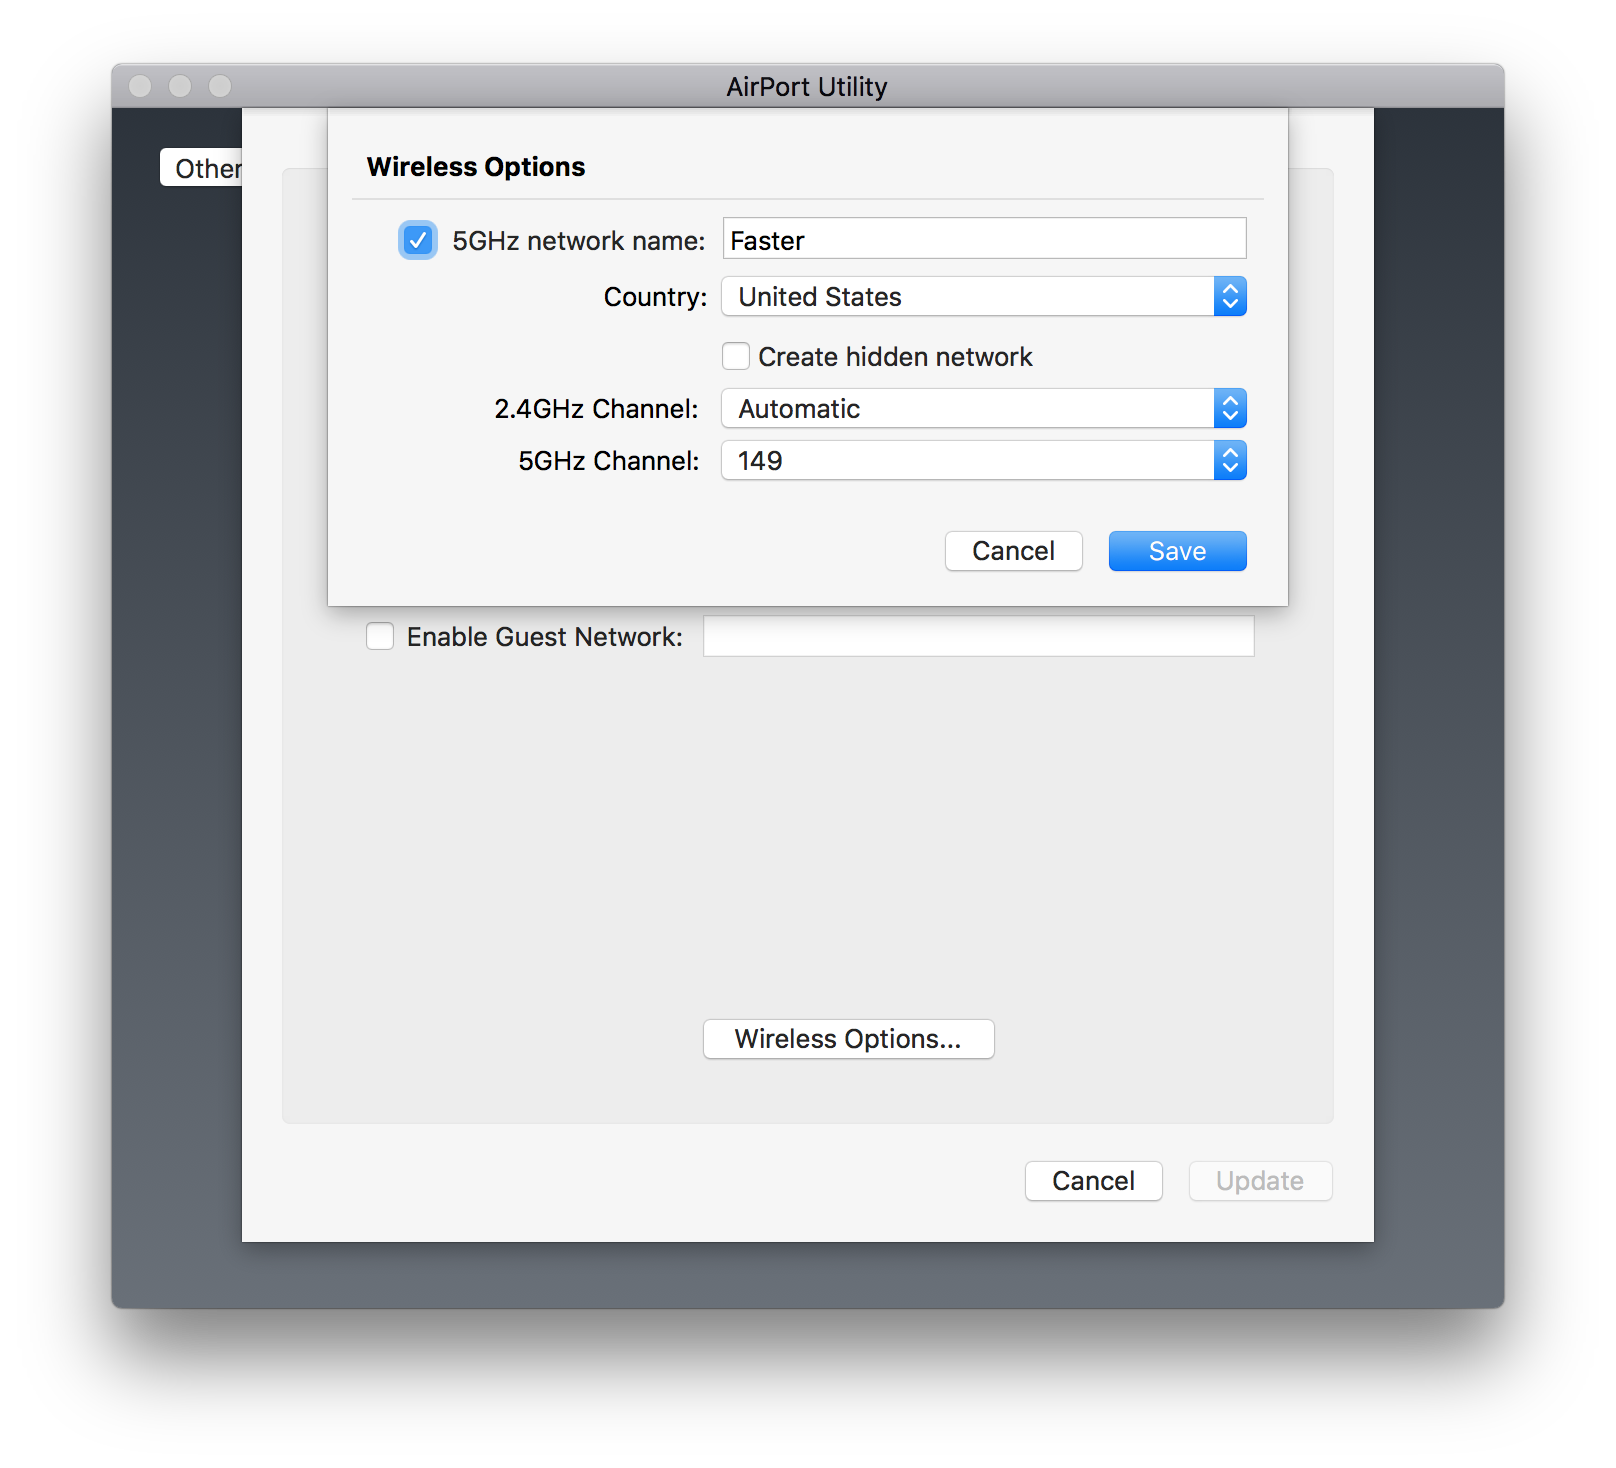Viewport: 1616px width, 1468px height.
Task: Click the Guest Network name field
Action: (x=979, y=636)
